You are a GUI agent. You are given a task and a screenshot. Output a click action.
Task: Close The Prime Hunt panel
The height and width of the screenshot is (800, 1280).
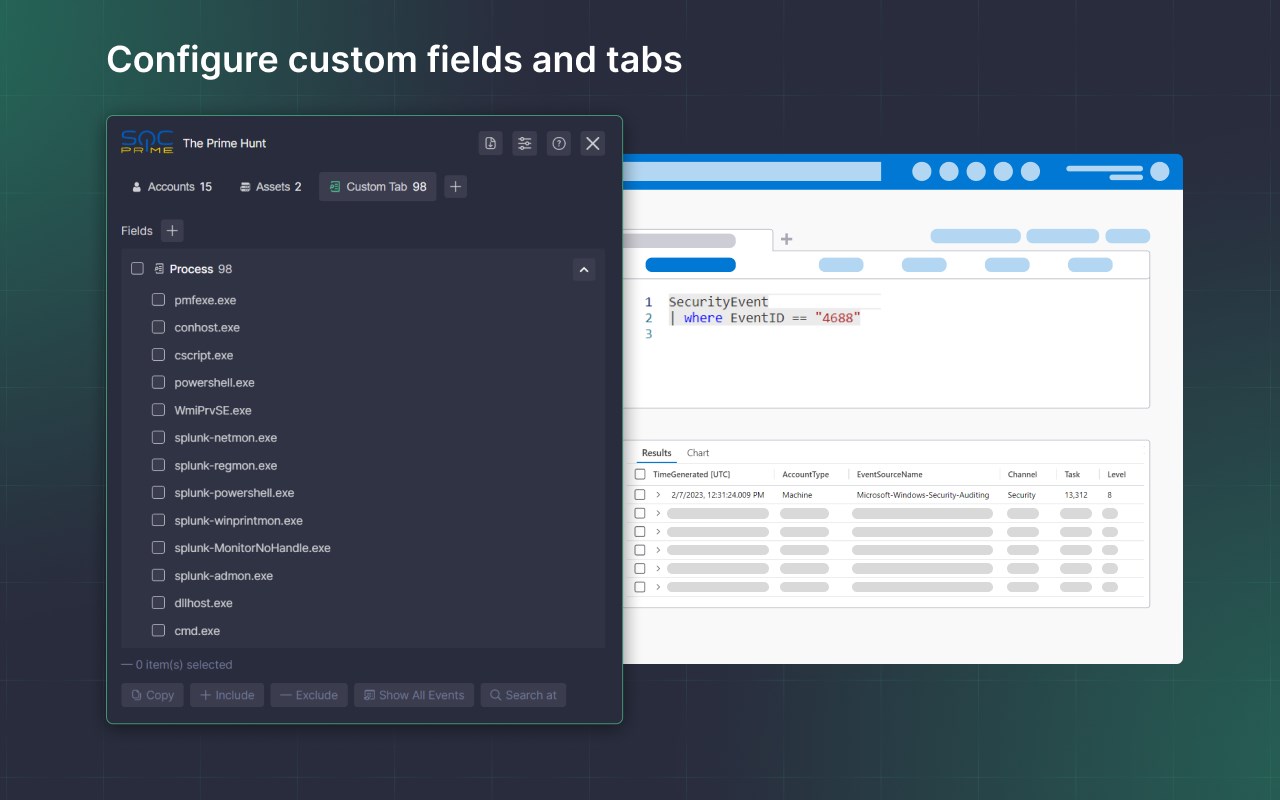(x=593, y=143)
